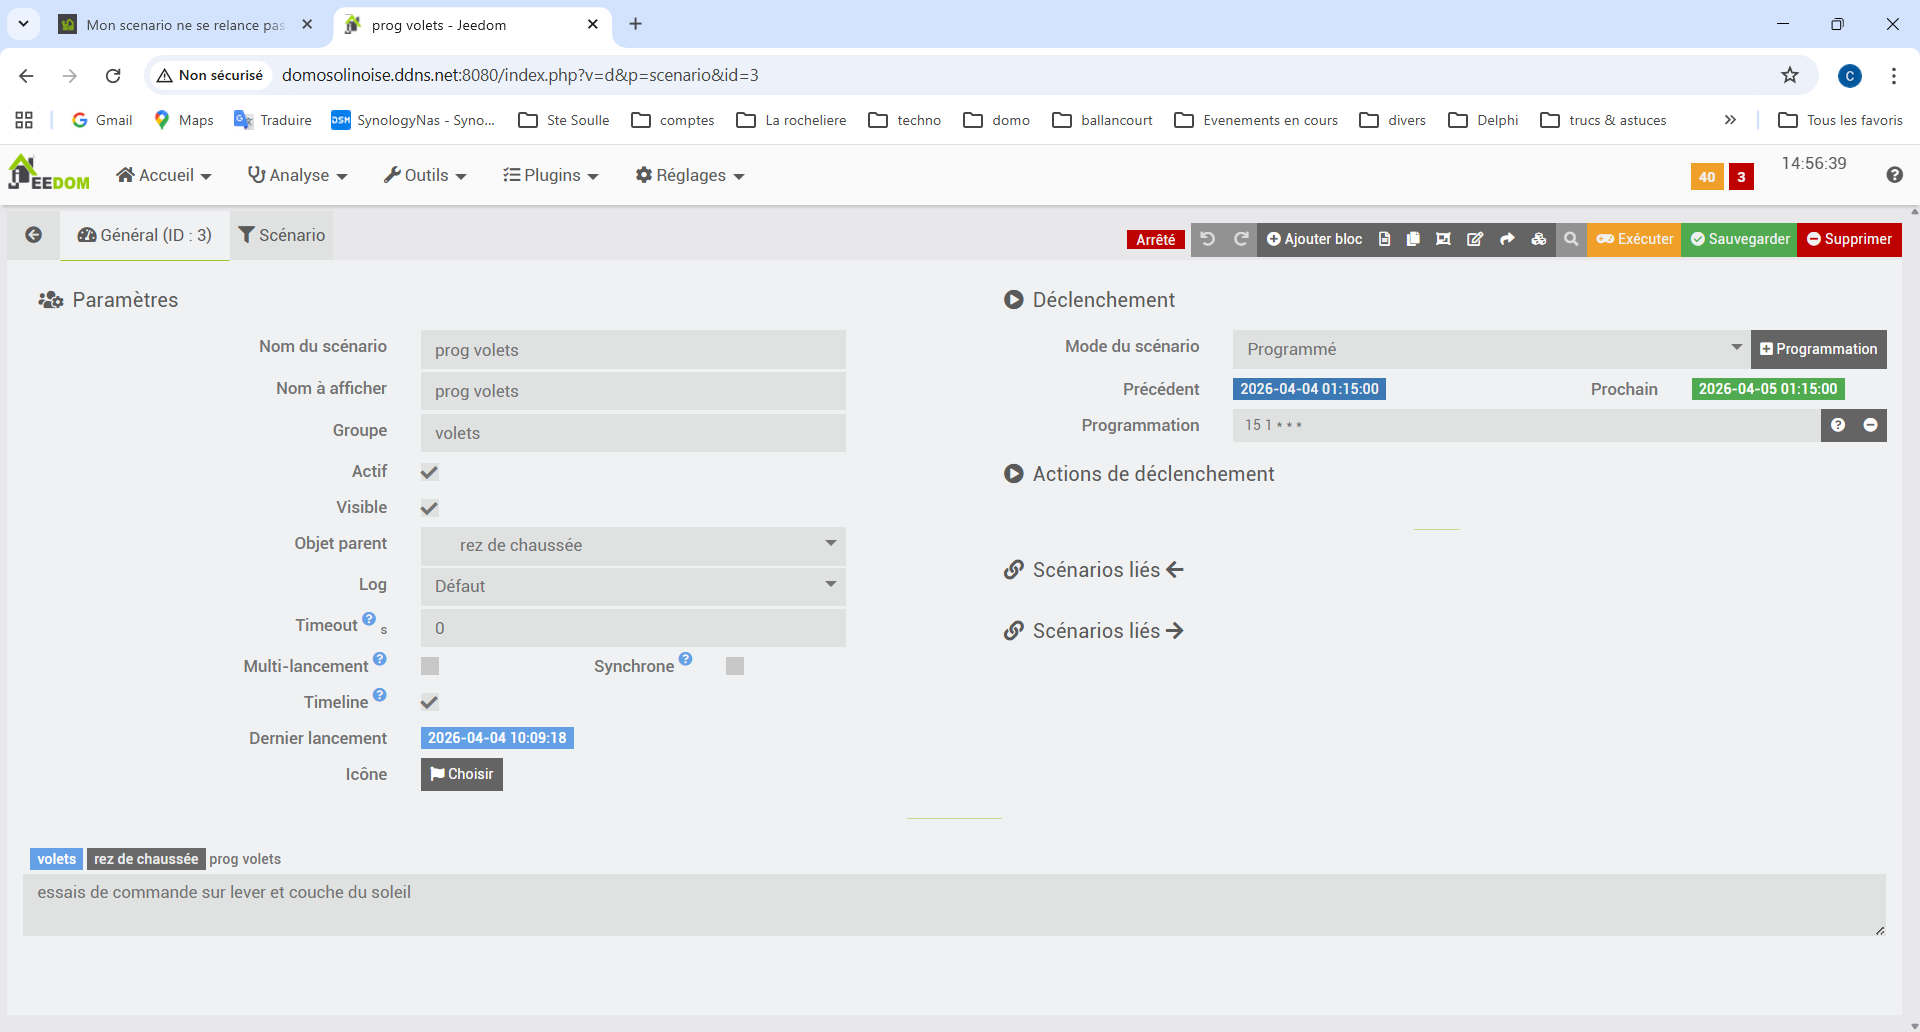Expand the Log level dropdown
This screenshot has width=1920, height=1032.
(x=633, y=586)
